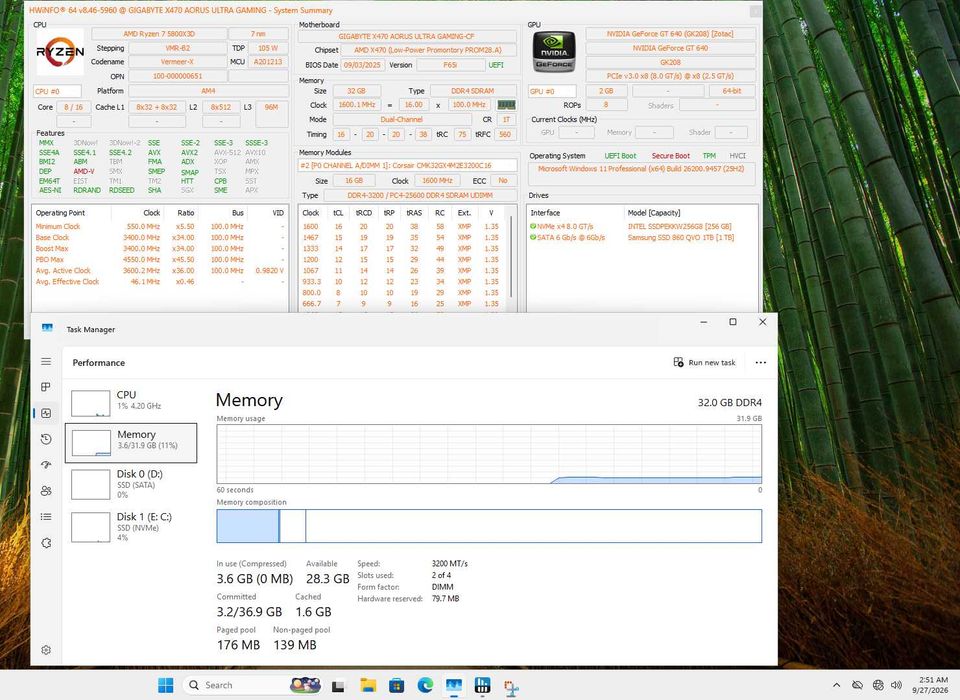Open Task View from the taskbar
This screenshot has height=700, width=960.
pos(338,685)
